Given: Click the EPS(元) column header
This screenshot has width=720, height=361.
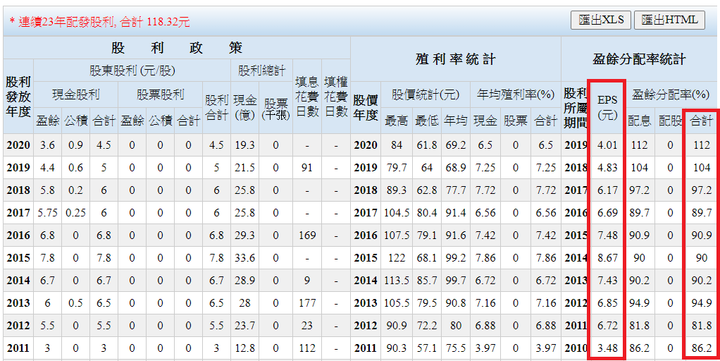Looking at the screenshot, I should pyautogui.click(x=607, y=107).
